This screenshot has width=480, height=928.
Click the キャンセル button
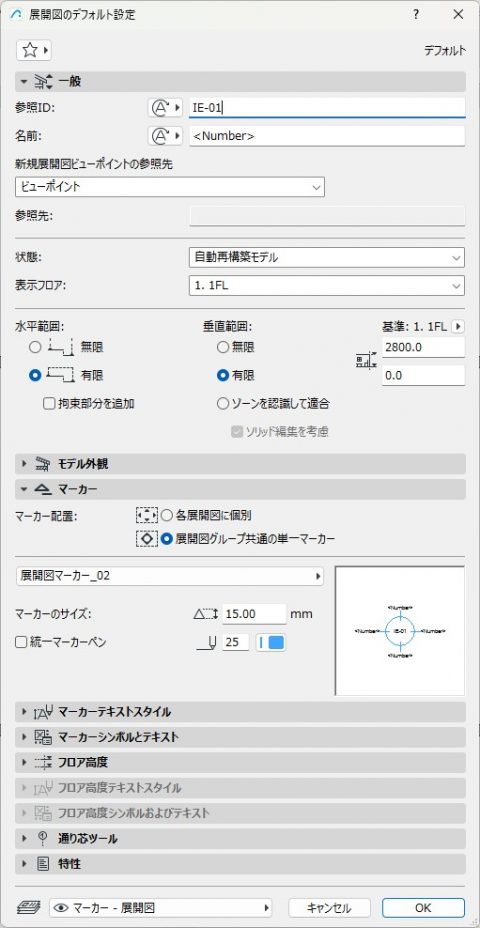point(330,908)
